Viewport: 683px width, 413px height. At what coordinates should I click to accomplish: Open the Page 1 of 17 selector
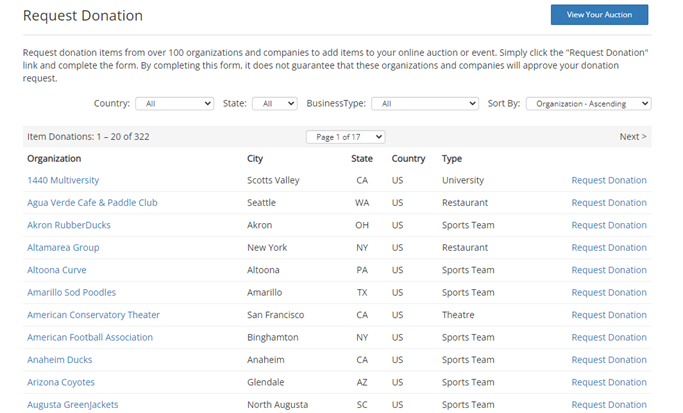(345, 137)
